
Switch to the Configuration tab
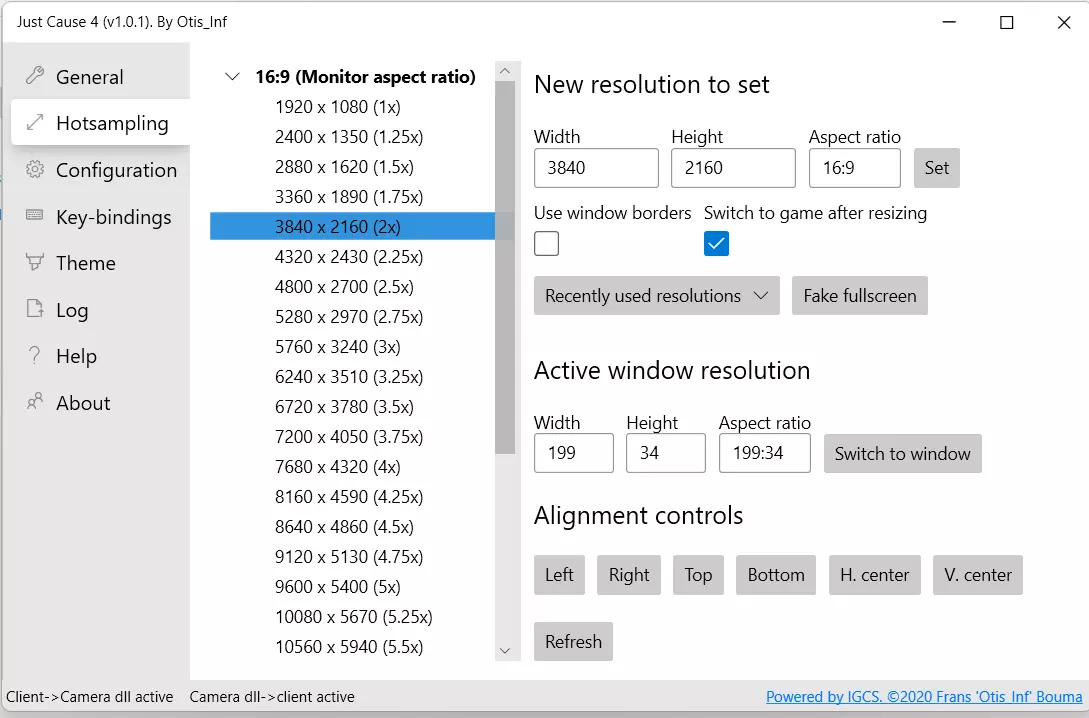point(100,169)
